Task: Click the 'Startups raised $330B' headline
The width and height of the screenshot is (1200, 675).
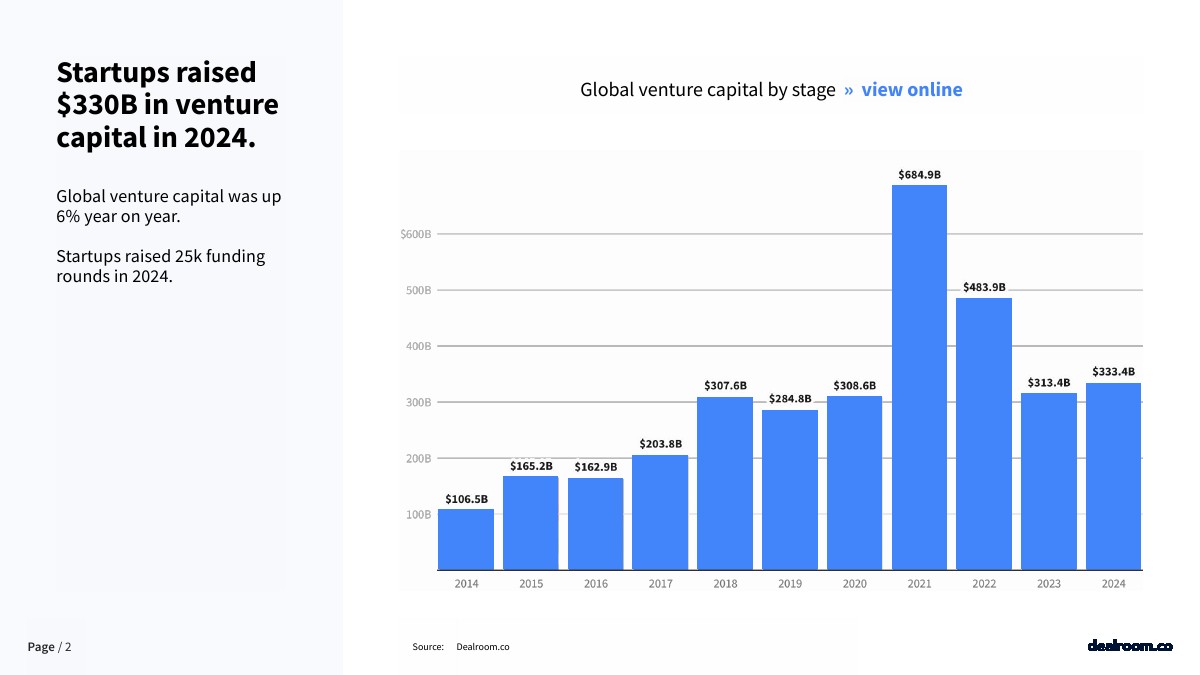Action: pyautogui.click(x=167, y=105)
